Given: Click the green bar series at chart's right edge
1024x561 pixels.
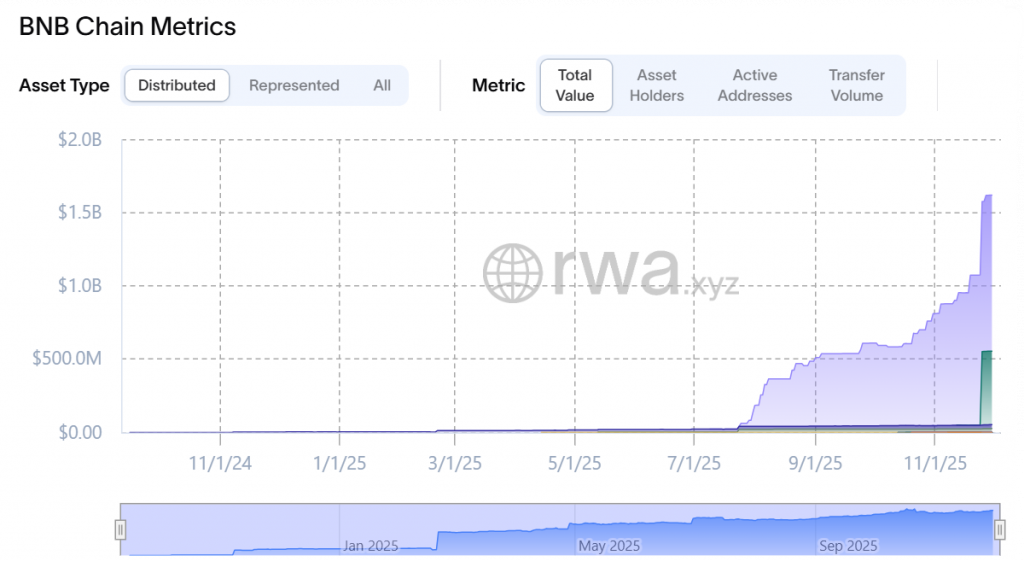Looking at the screenshot, I should (987, 389).
